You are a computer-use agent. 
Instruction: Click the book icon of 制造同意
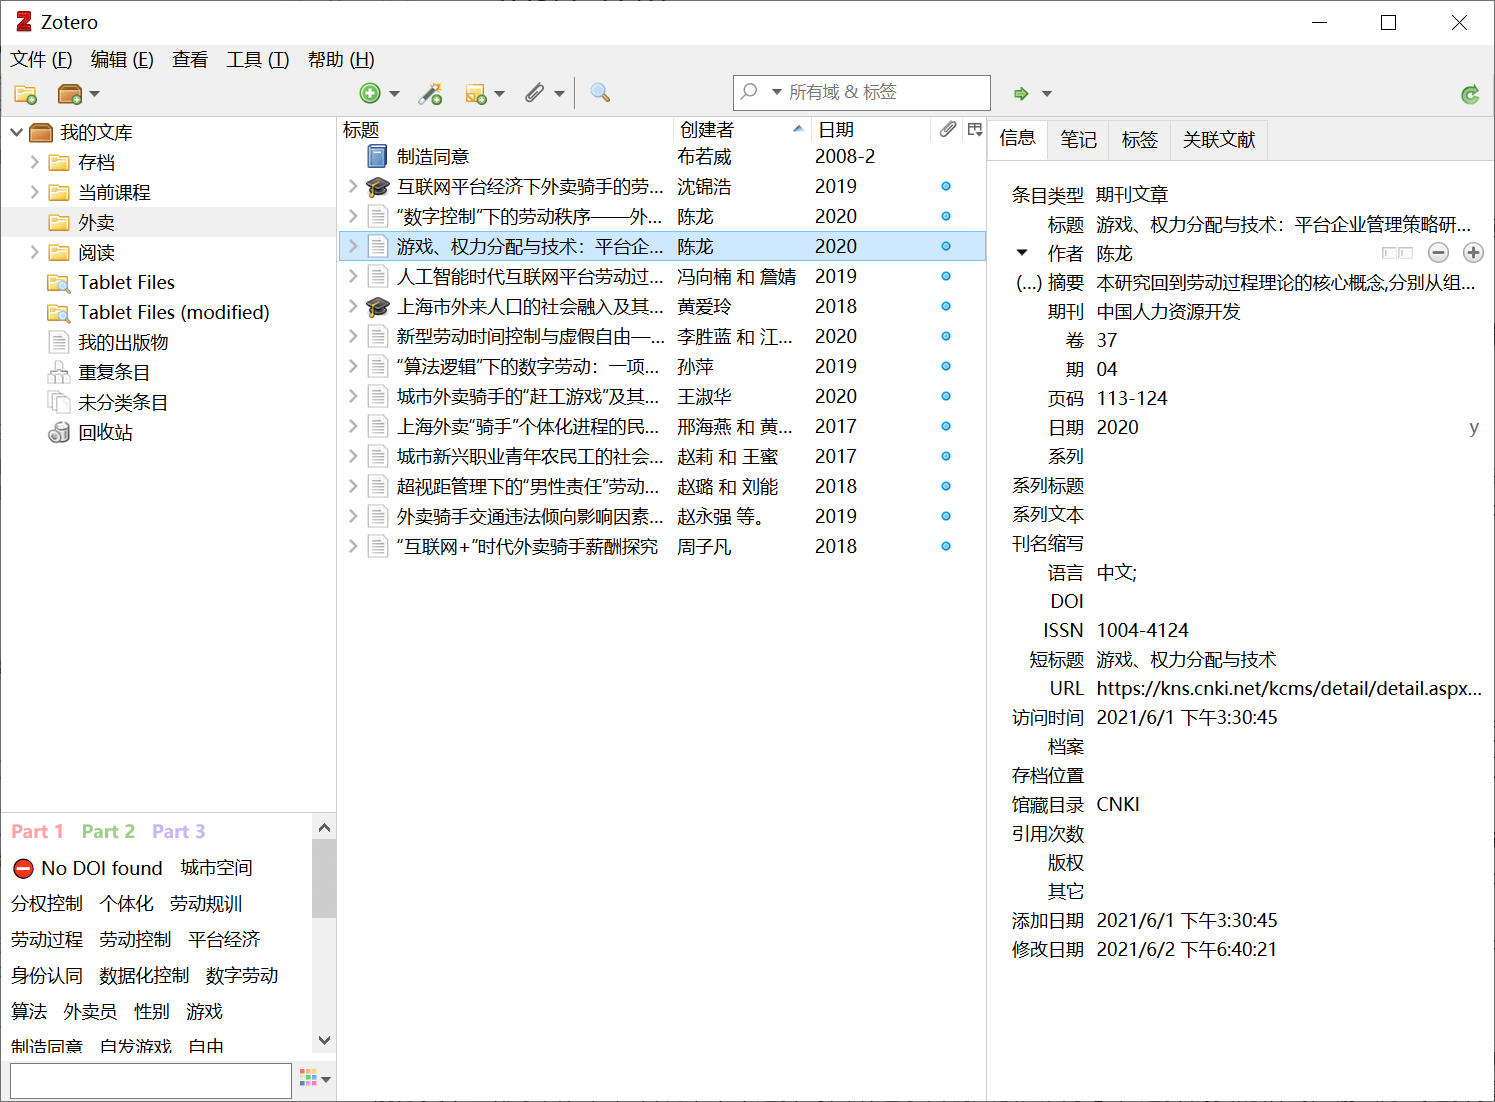(377, 156)
